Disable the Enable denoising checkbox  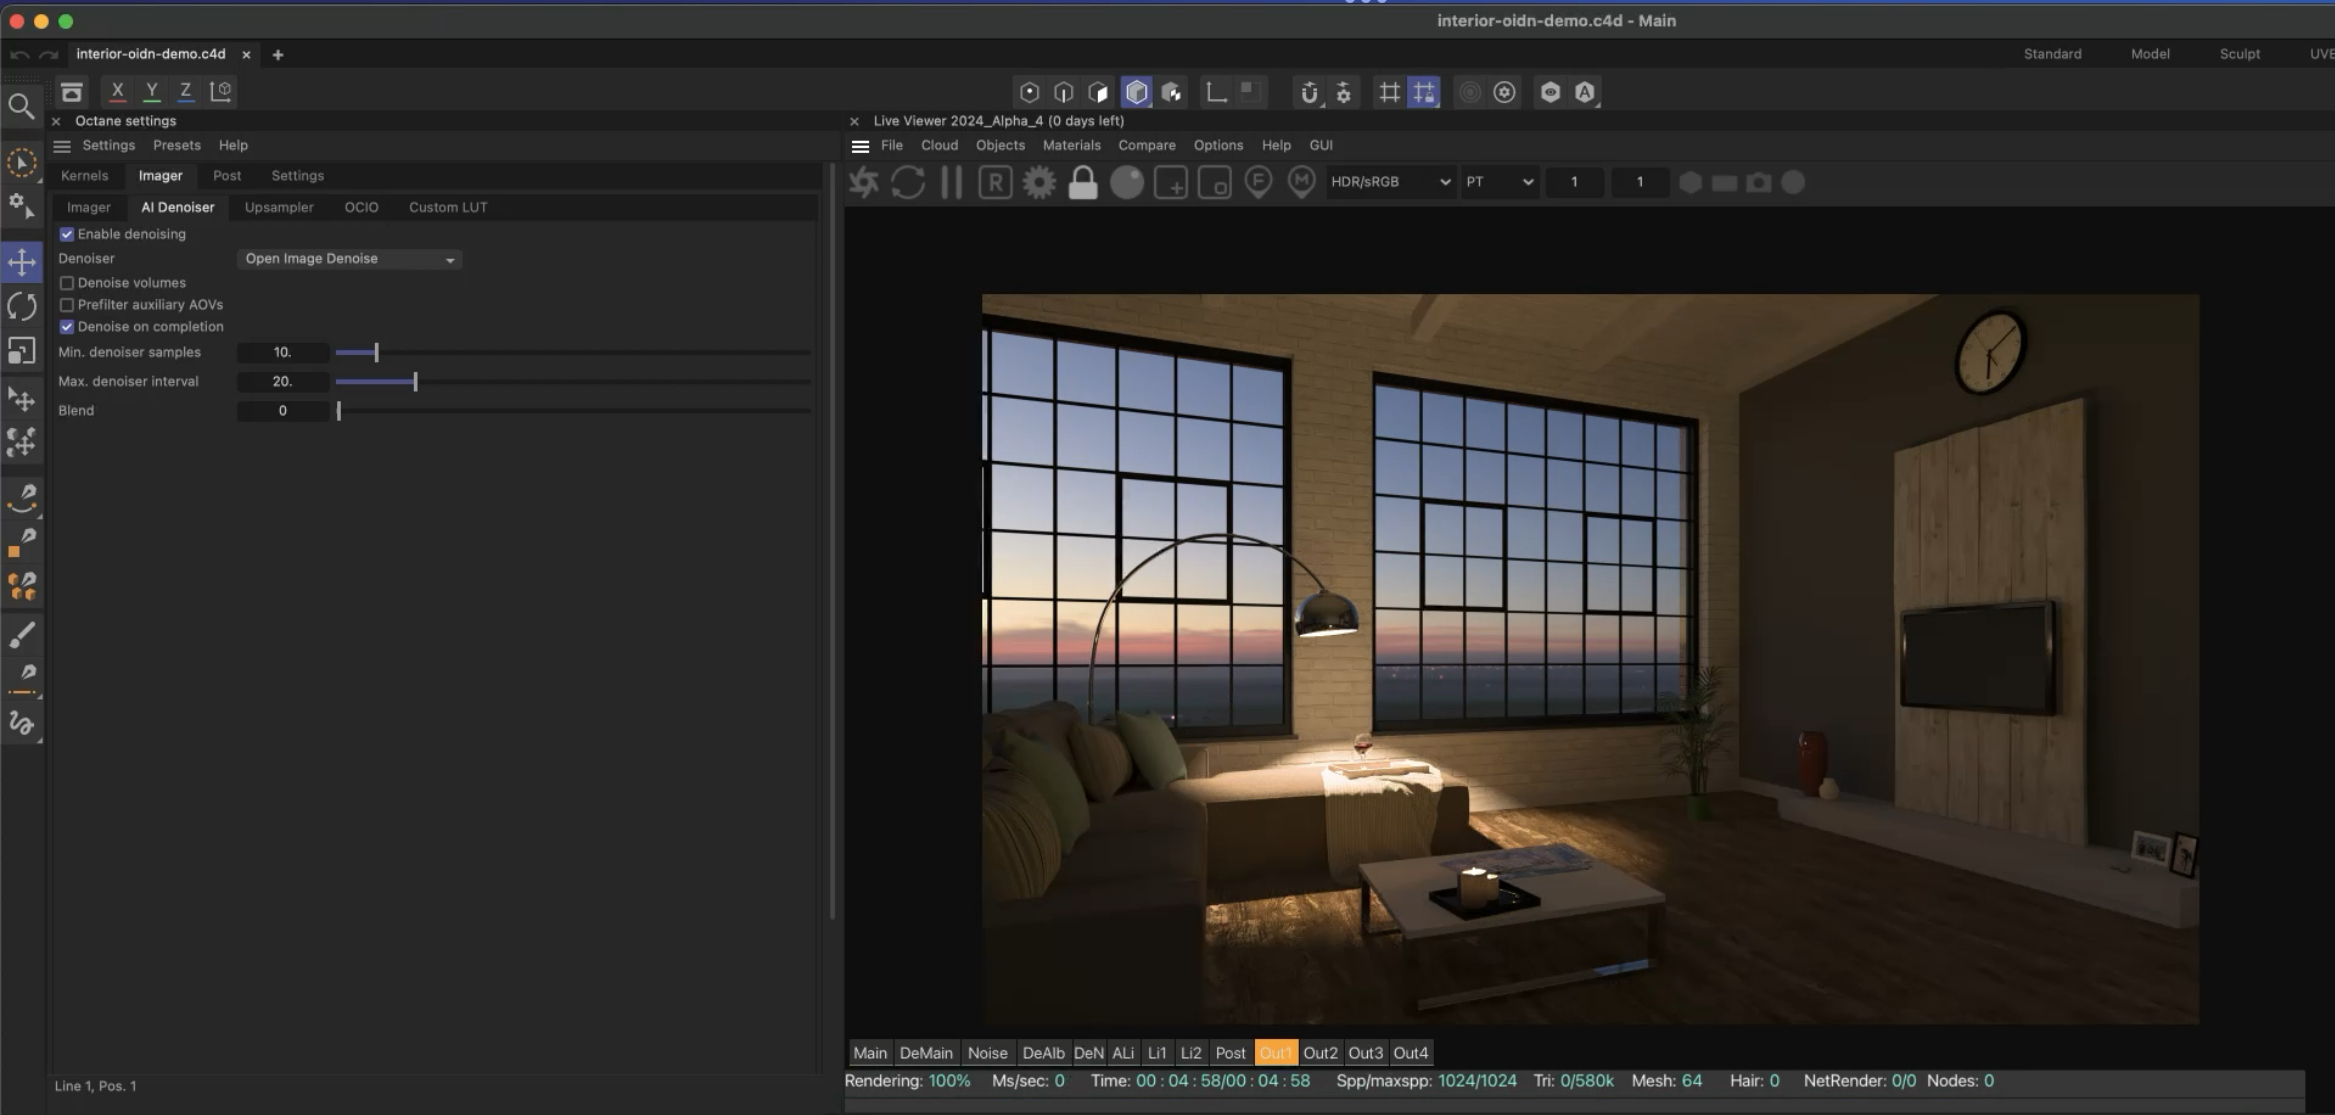pyautogui.click(x=67, y=234)
